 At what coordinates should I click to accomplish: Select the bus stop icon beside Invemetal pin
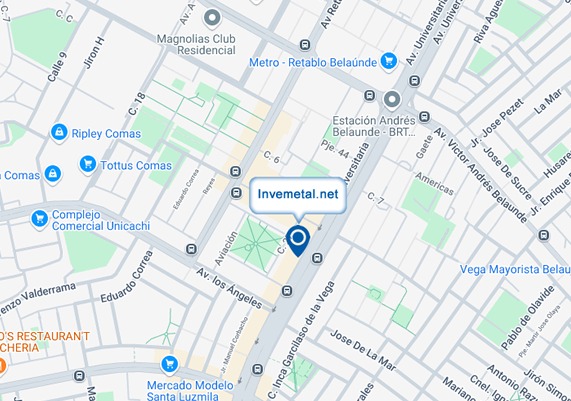point(317,258)
